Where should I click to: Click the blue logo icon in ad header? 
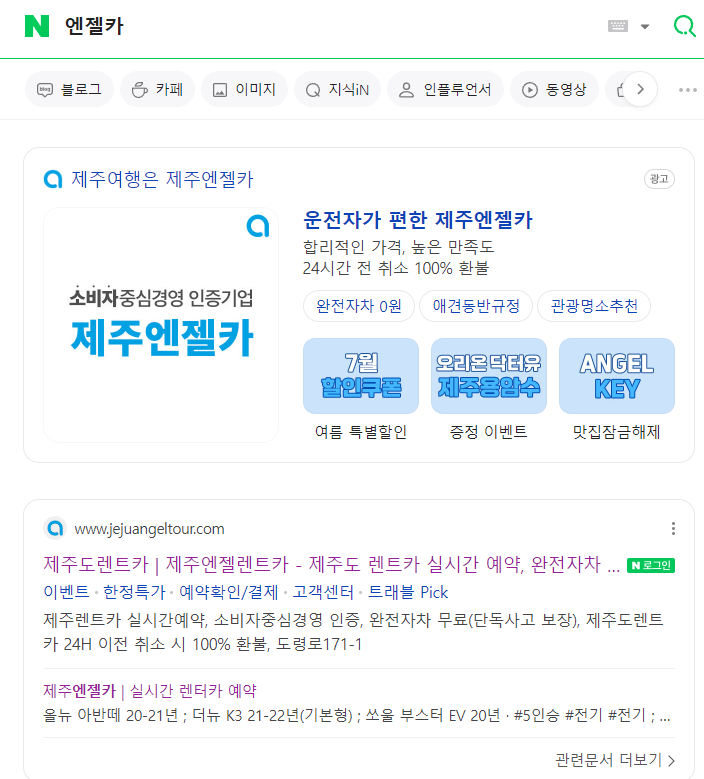[53, 179]
